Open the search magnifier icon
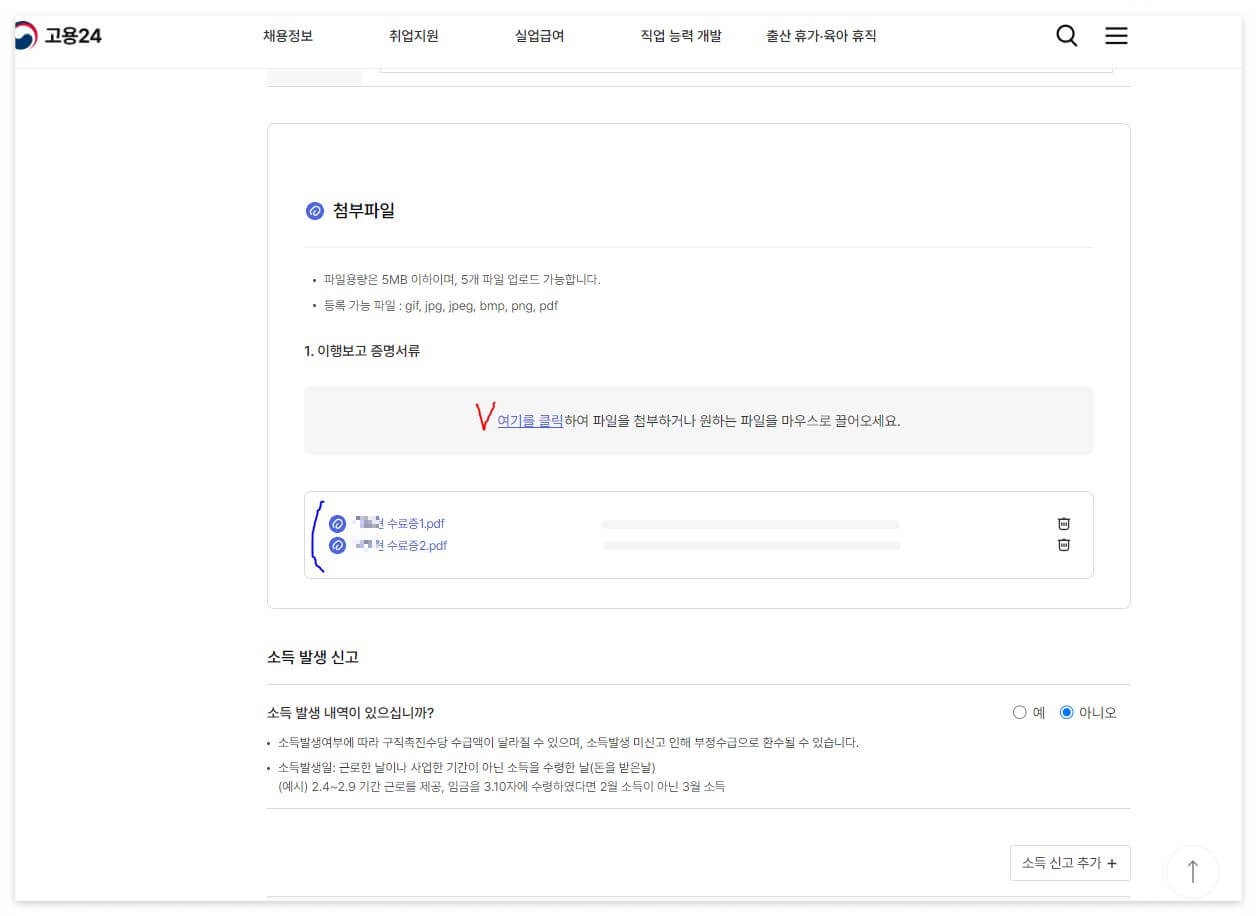Image resolution: width=1257 pixels, height=916 pixels. (1066, 35)
